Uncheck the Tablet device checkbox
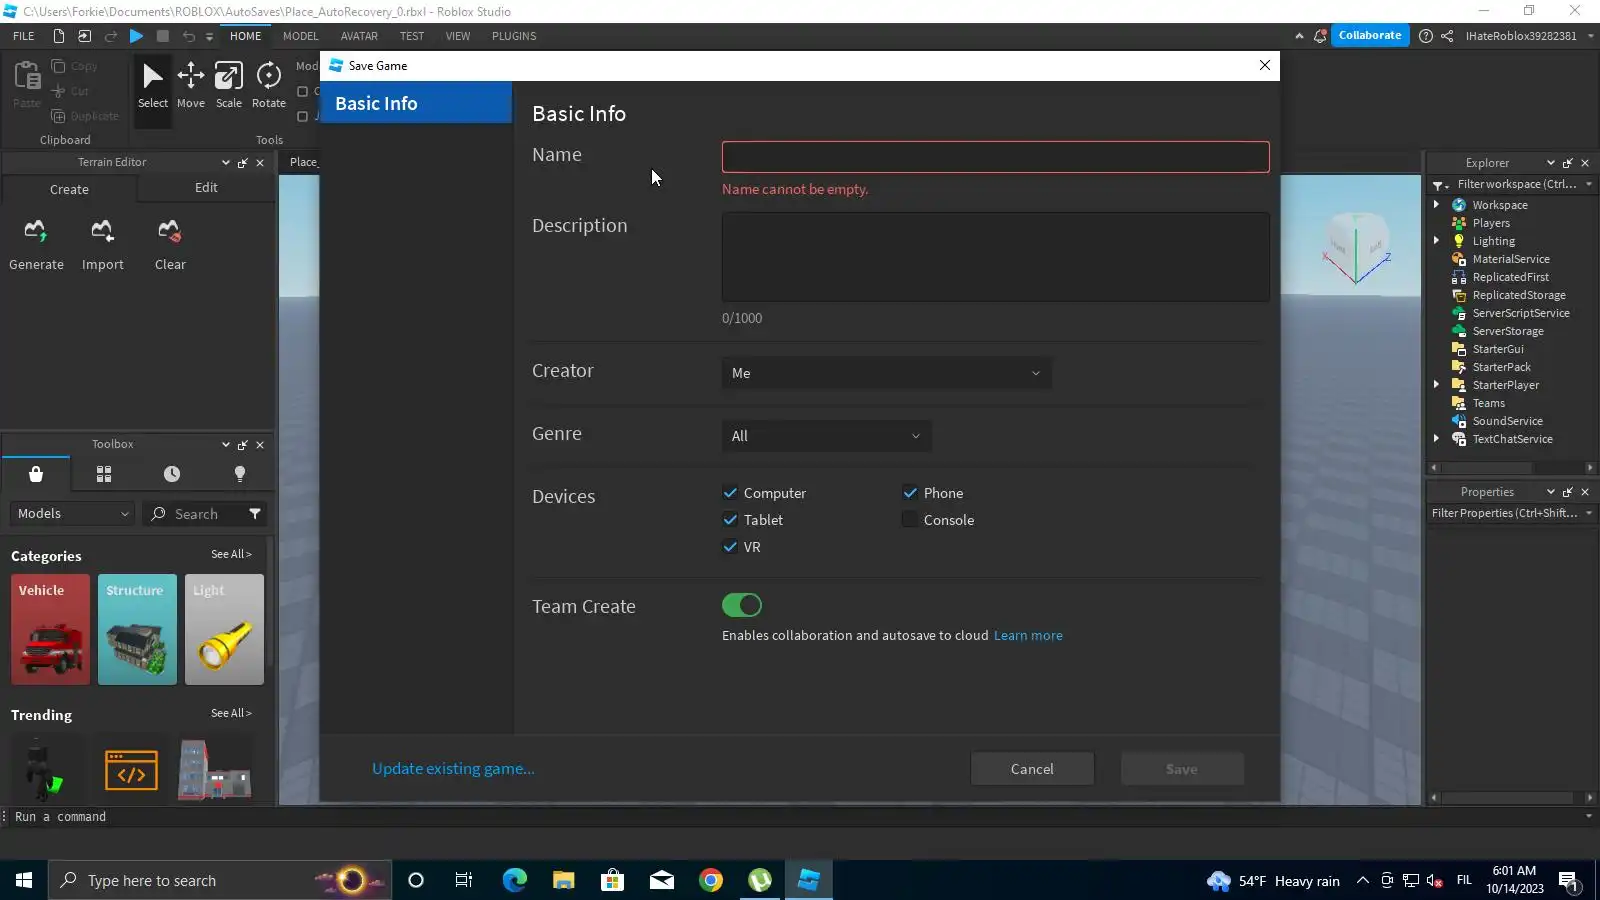Viewport: 1600px width, 900px height. [730, 520]
